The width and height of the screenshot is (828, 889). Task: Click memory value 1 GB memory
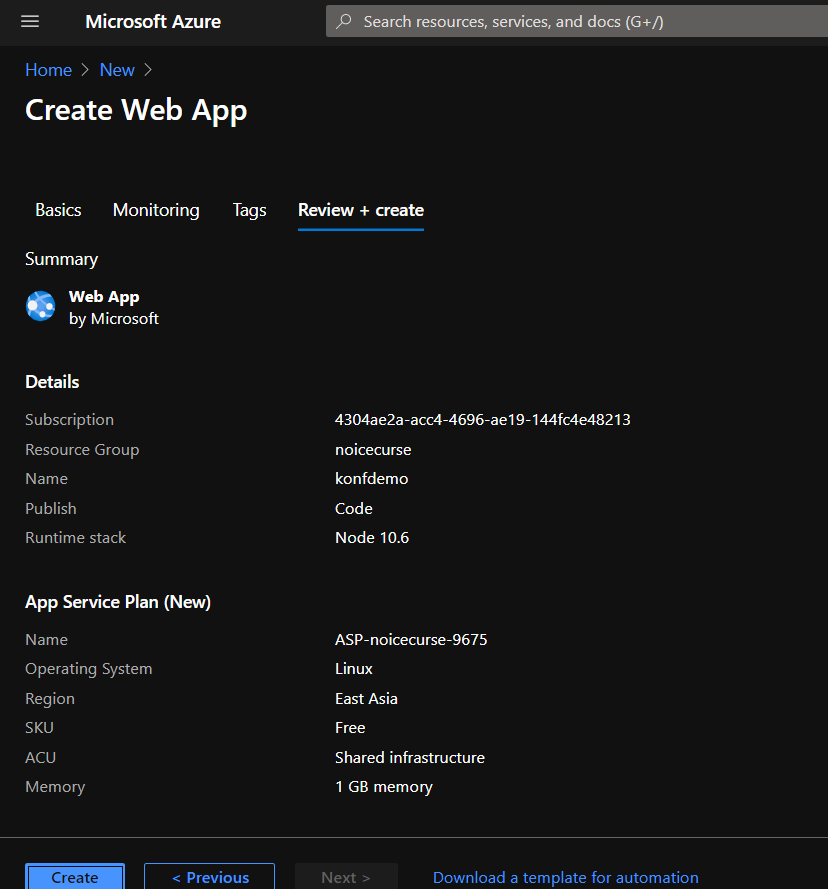384,787
